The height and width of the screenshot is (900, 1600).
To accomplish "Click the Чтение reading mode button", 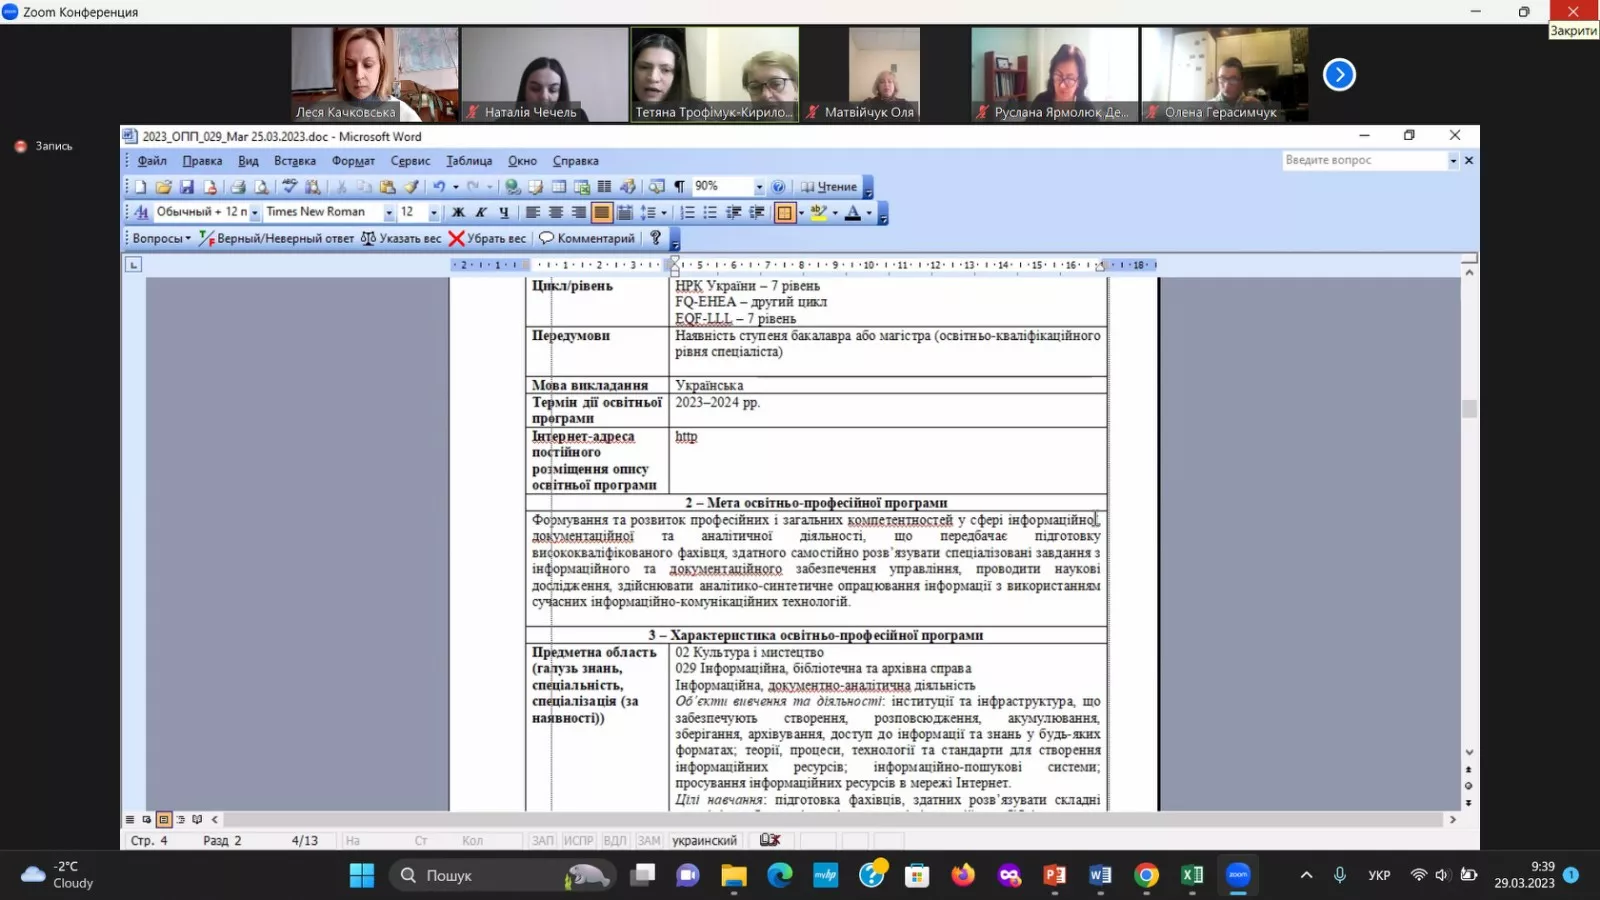I will click(829, 187).
